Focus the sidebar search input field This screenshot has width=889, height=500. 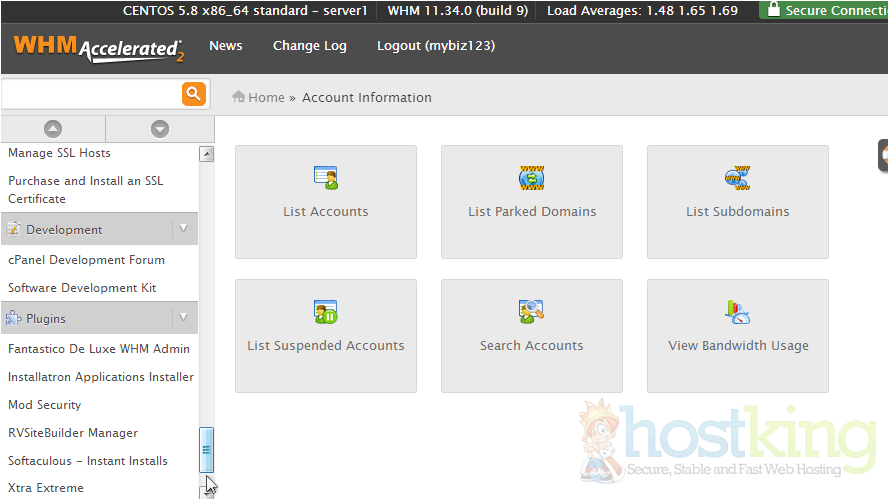[90, 94]
